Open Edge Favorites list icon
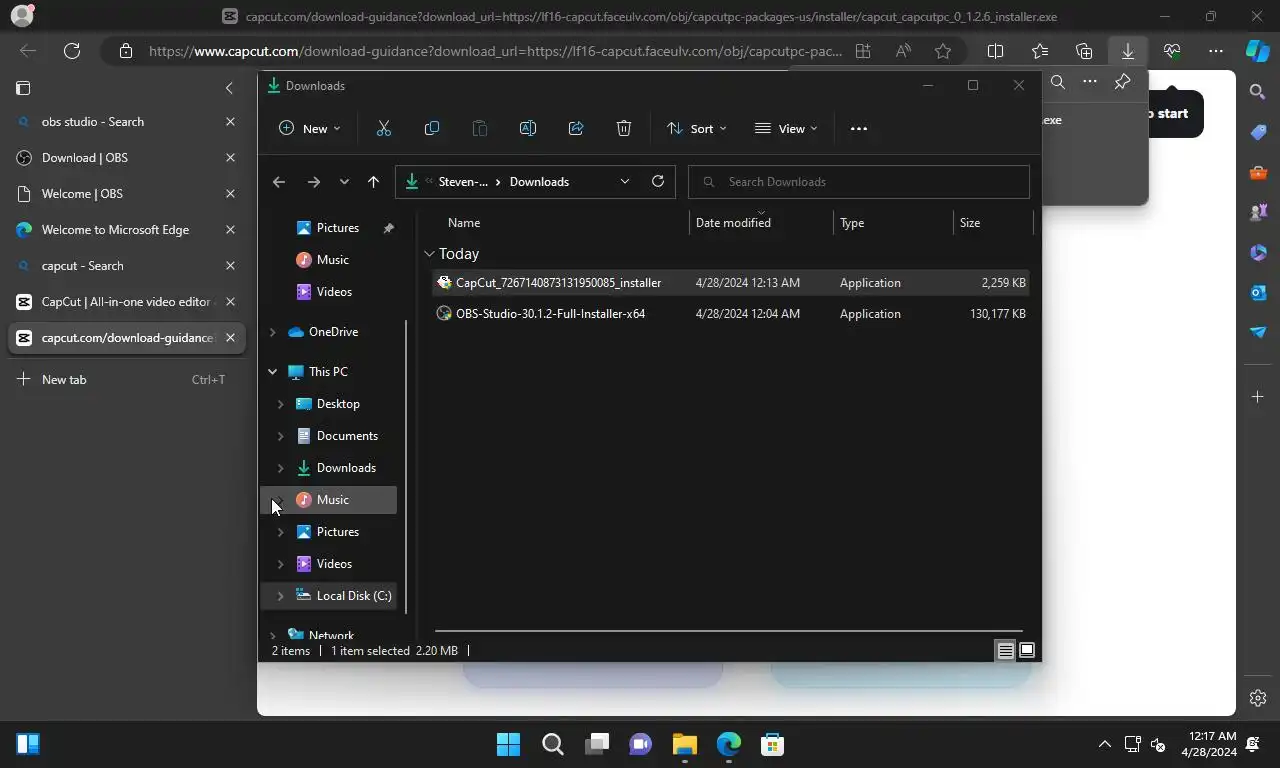Screen dimensions: 1280x768 [1040, 51]
